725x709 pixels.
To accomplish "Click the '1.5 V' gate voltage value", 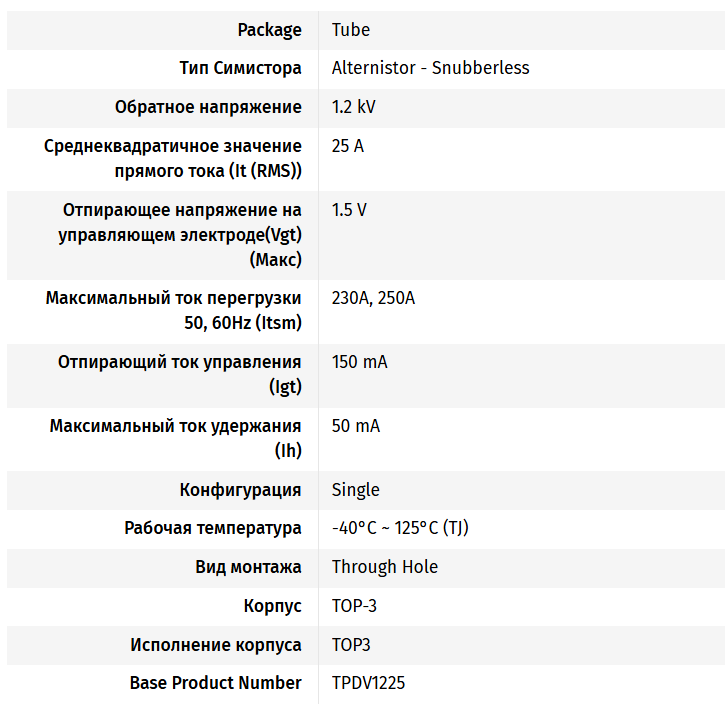I will point(349,210).
